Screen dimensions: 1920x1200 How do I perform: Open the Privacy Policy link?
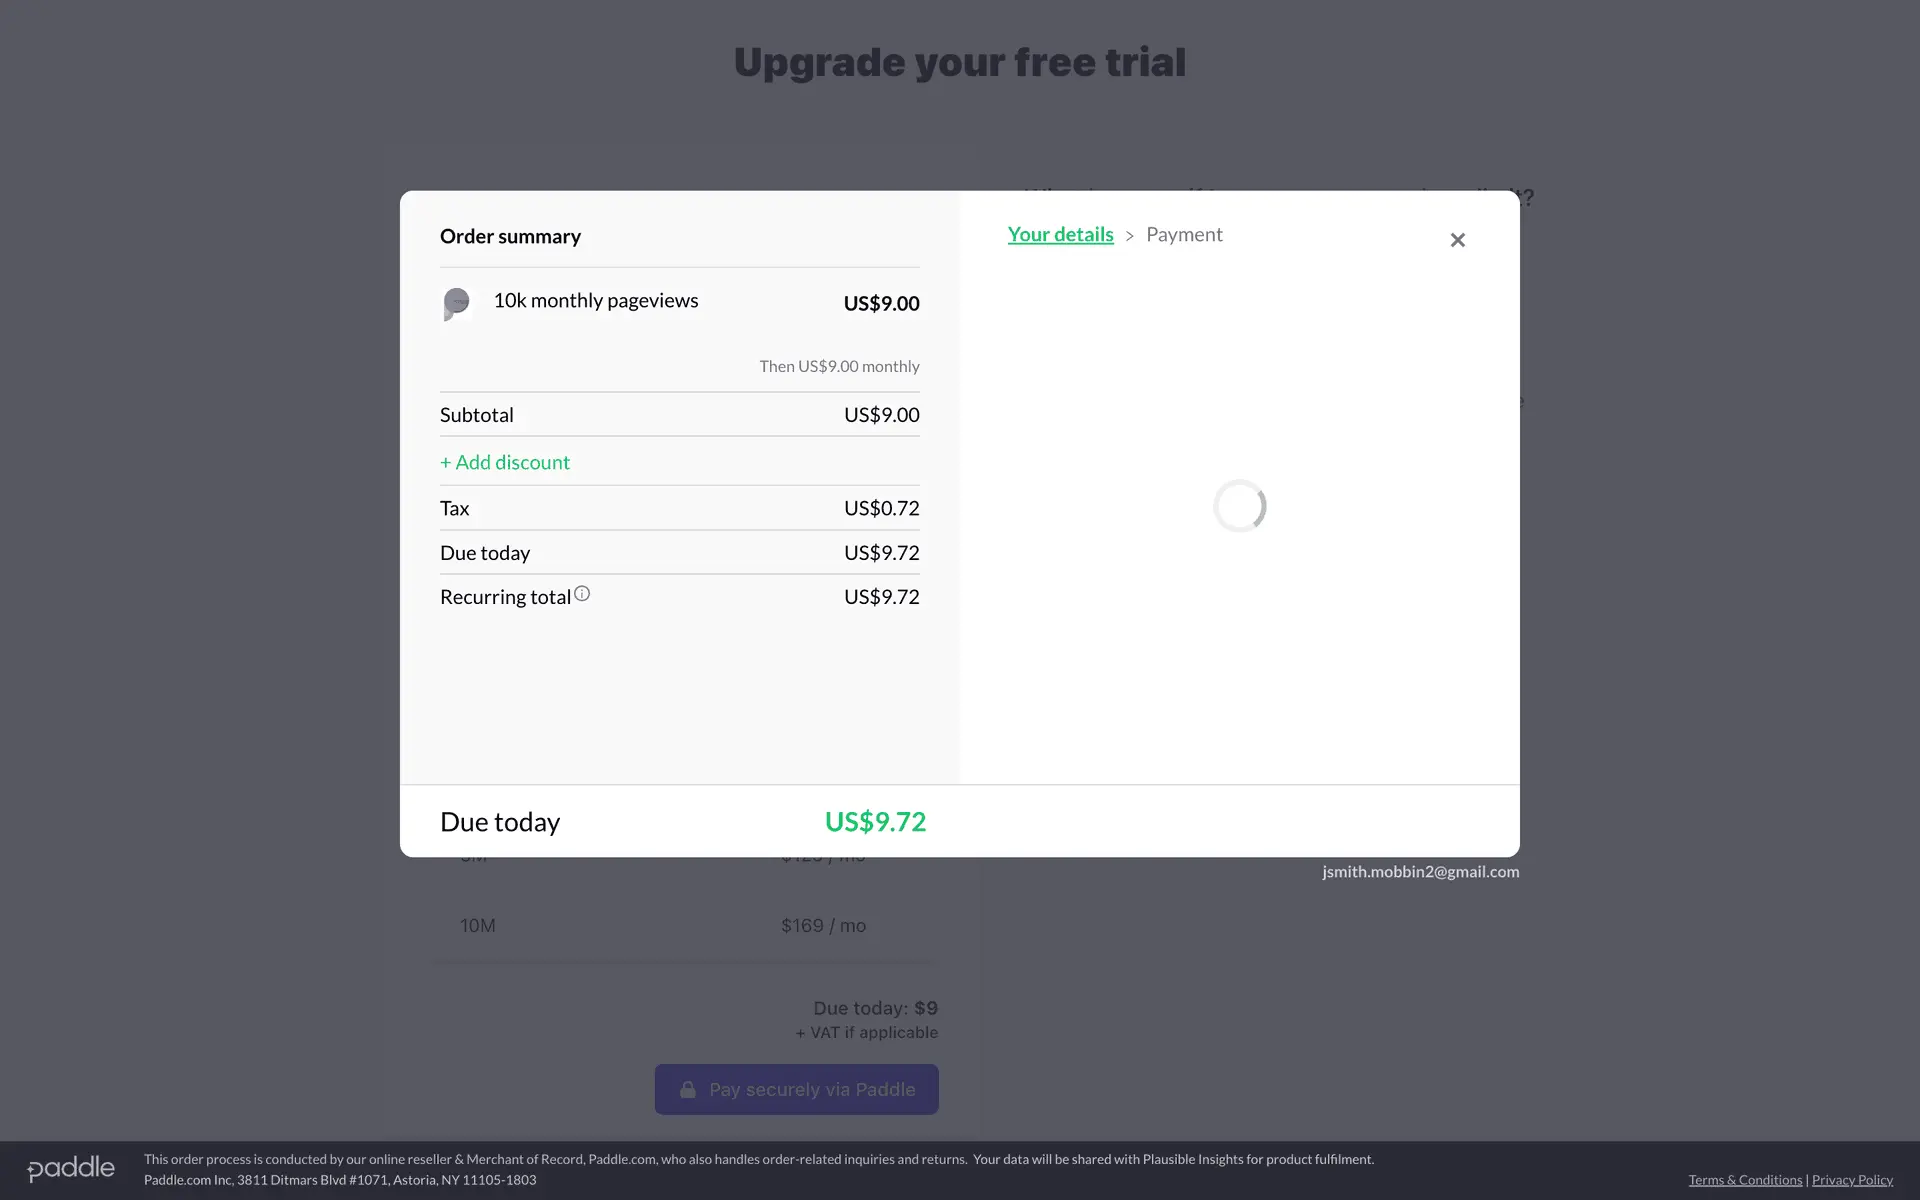1852,1180
